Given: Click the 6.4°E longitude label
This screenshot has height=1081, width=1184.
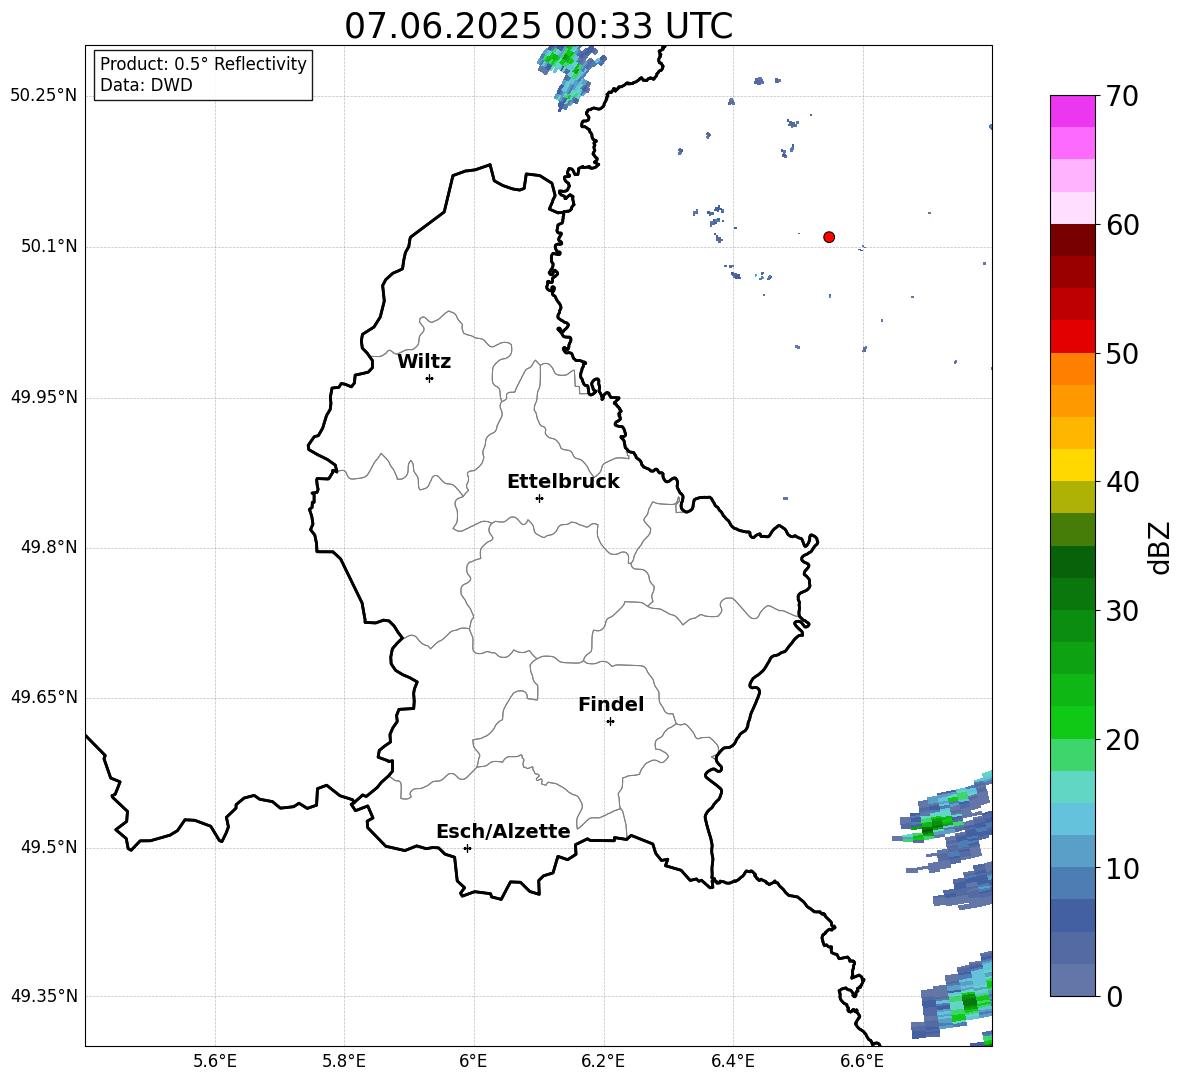Looking at the screenshot, I should (x=732, y=1061).
